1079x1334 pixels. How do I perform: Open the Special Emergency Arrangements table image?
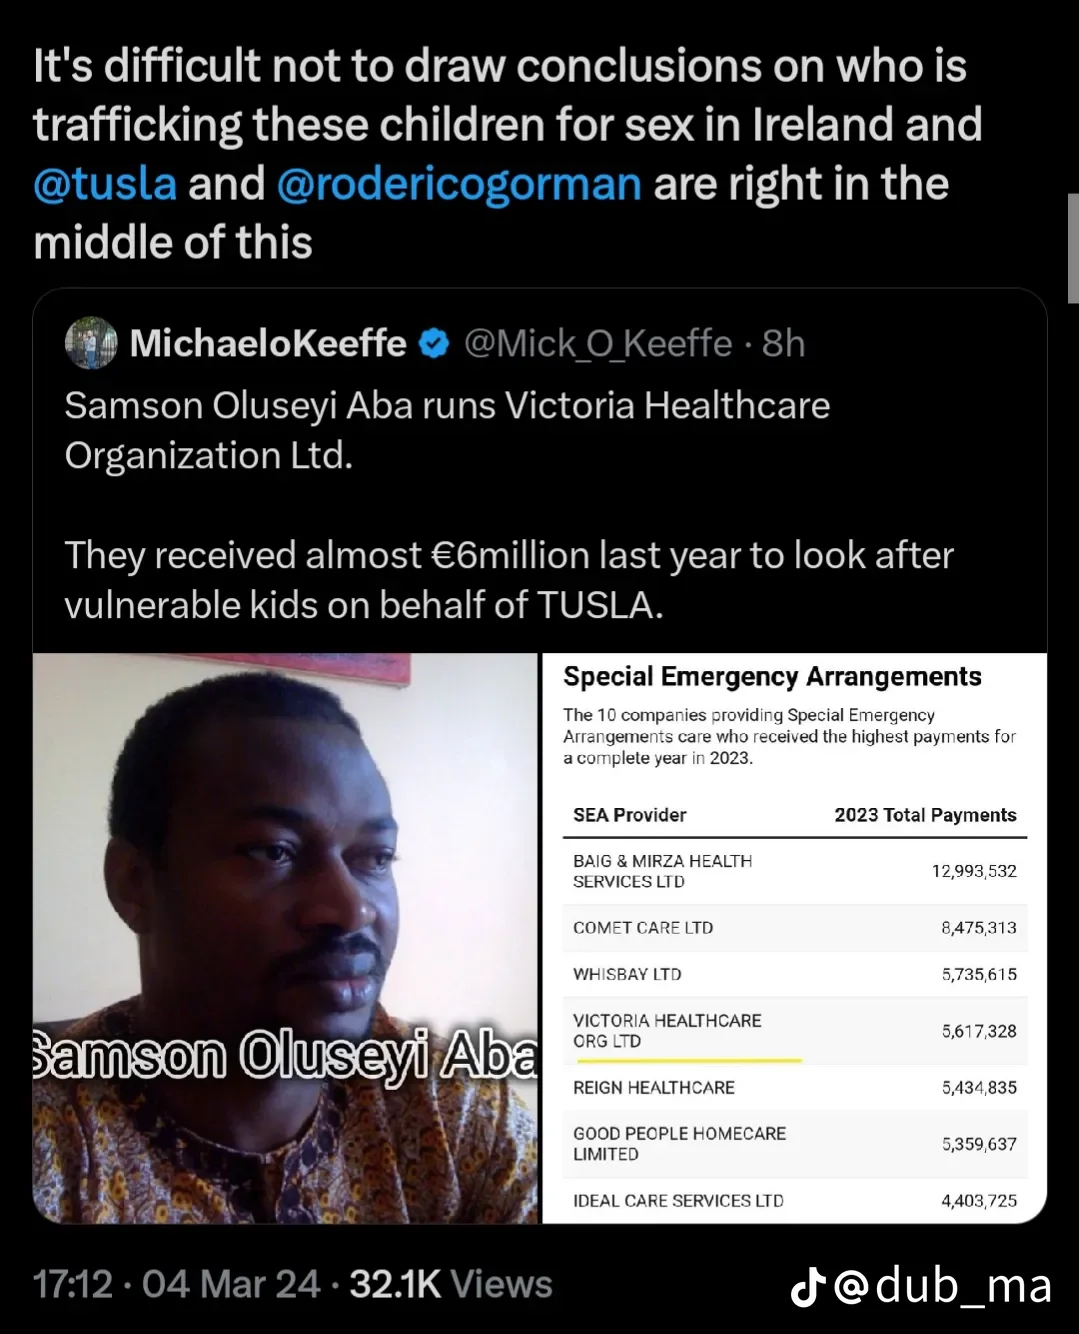pos(794,938)
